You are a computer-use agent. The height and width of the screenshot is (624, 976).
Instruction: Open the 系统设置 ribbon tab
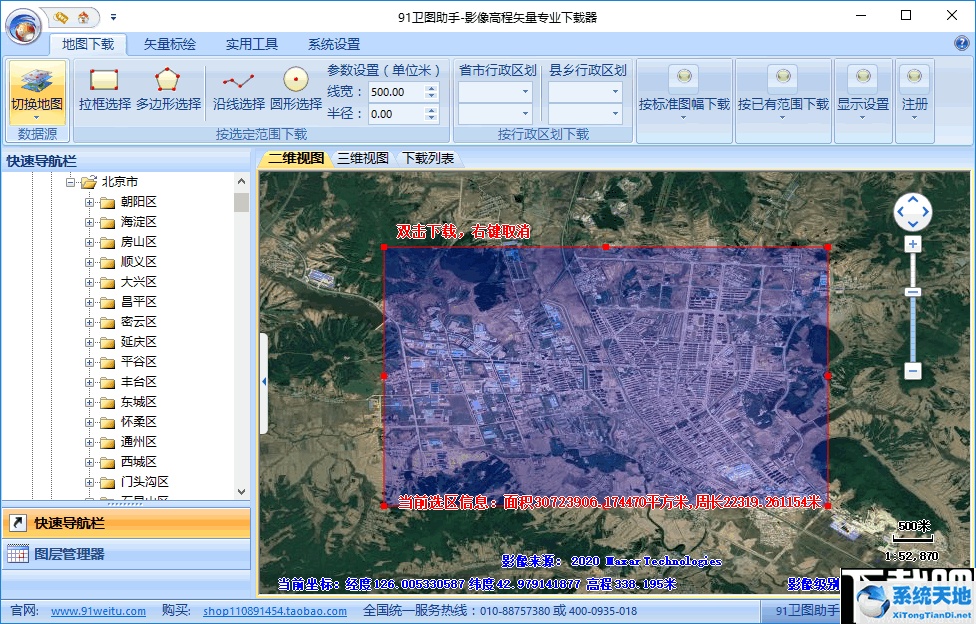tap(334, 44)
